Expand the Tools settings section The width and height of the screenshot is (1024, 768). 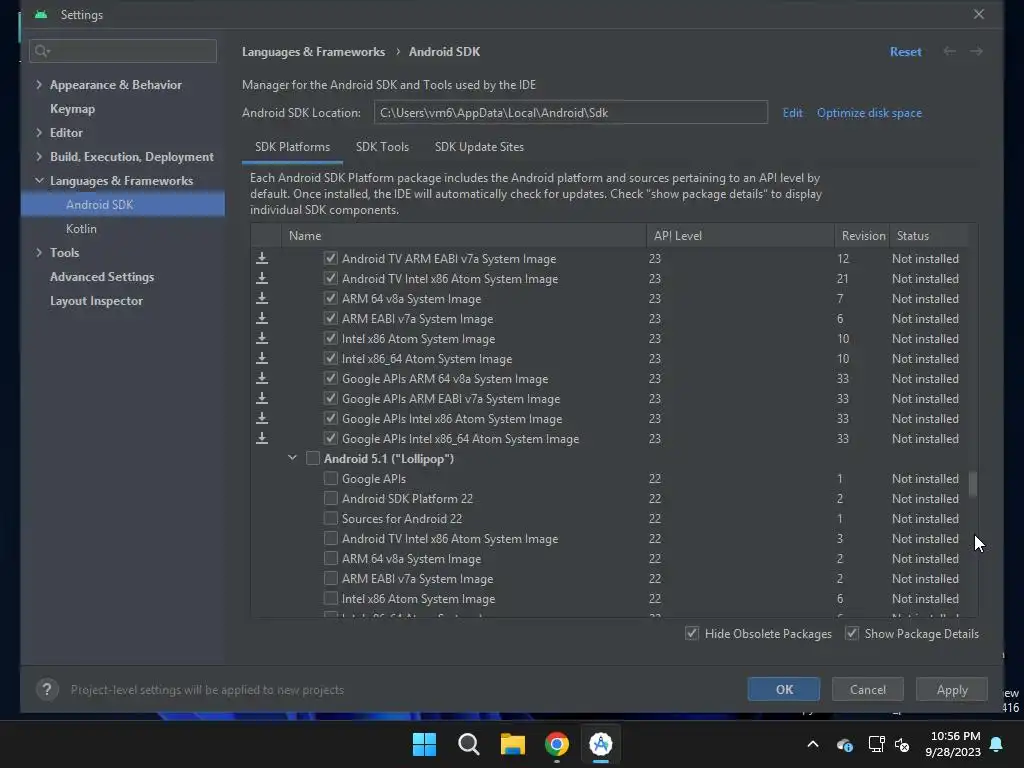(39, 253)
